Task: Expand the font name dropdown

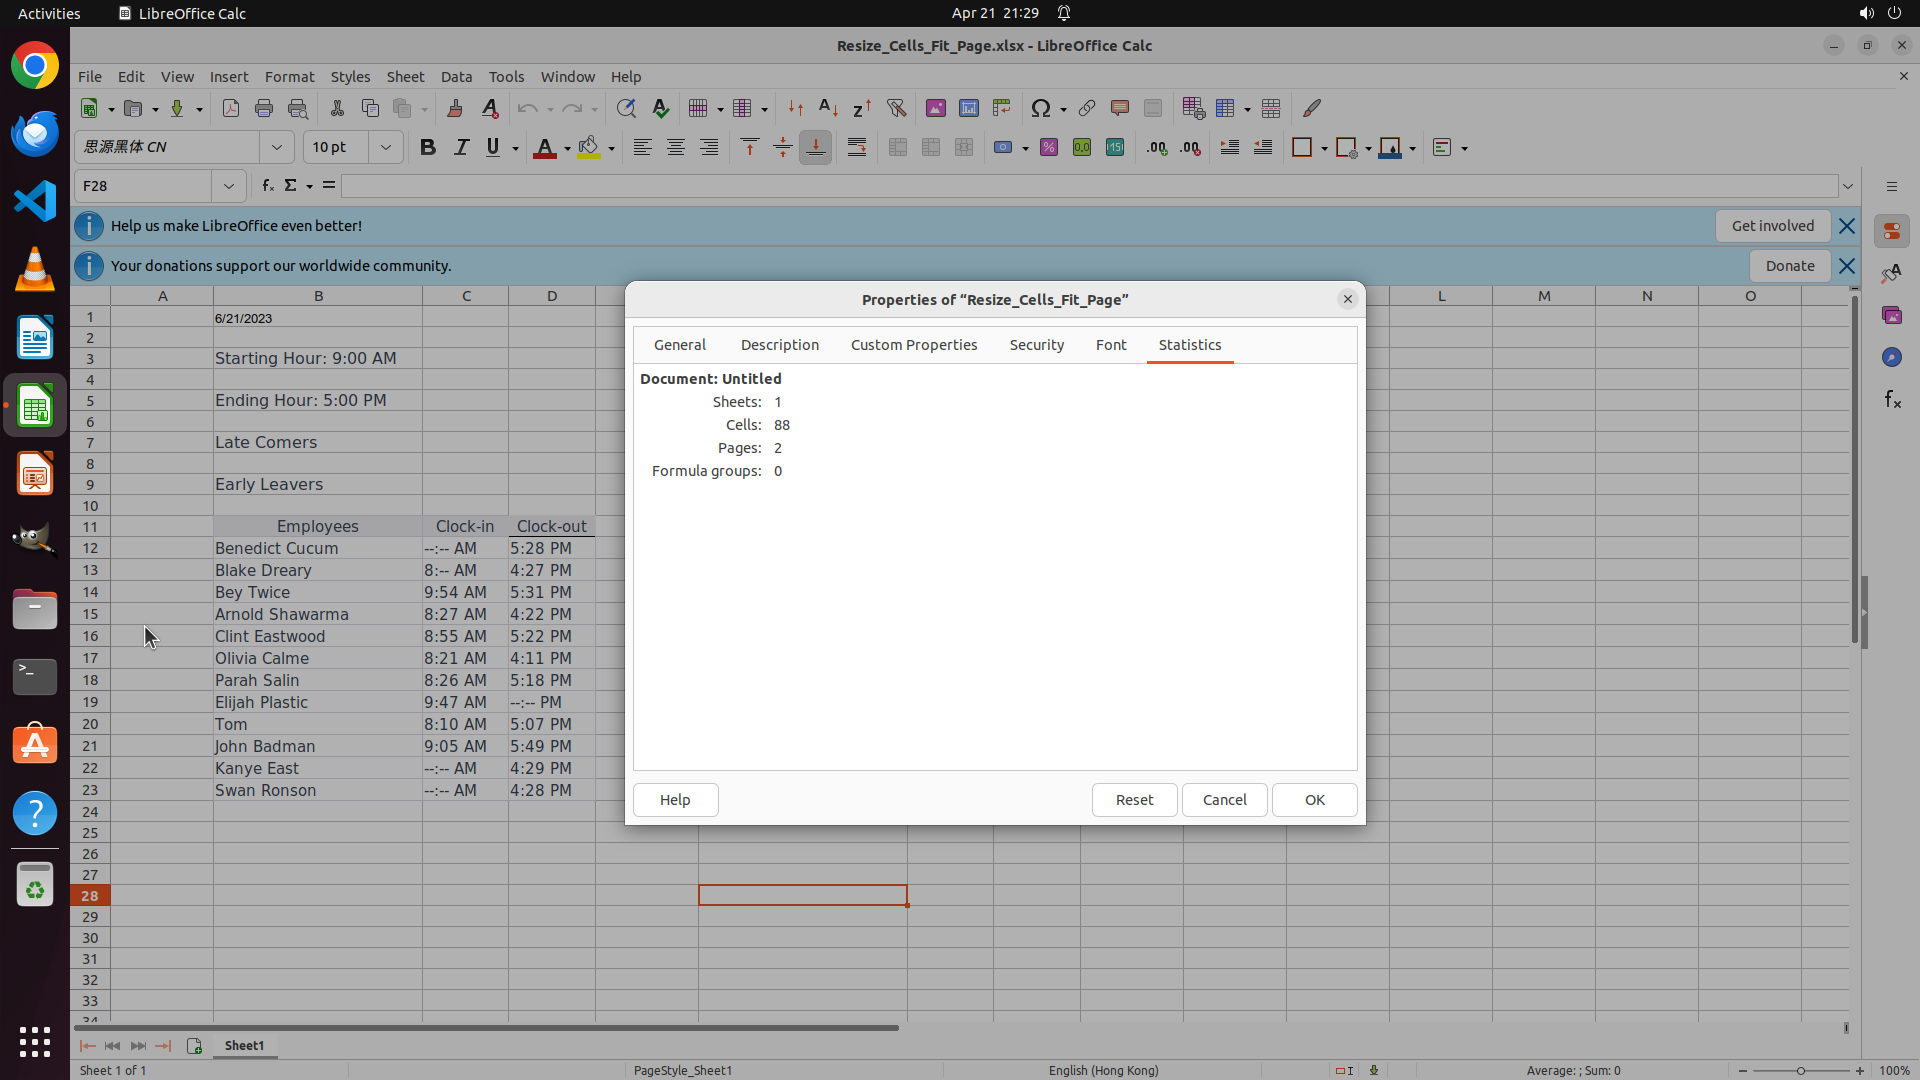Action: coord(277,147)
